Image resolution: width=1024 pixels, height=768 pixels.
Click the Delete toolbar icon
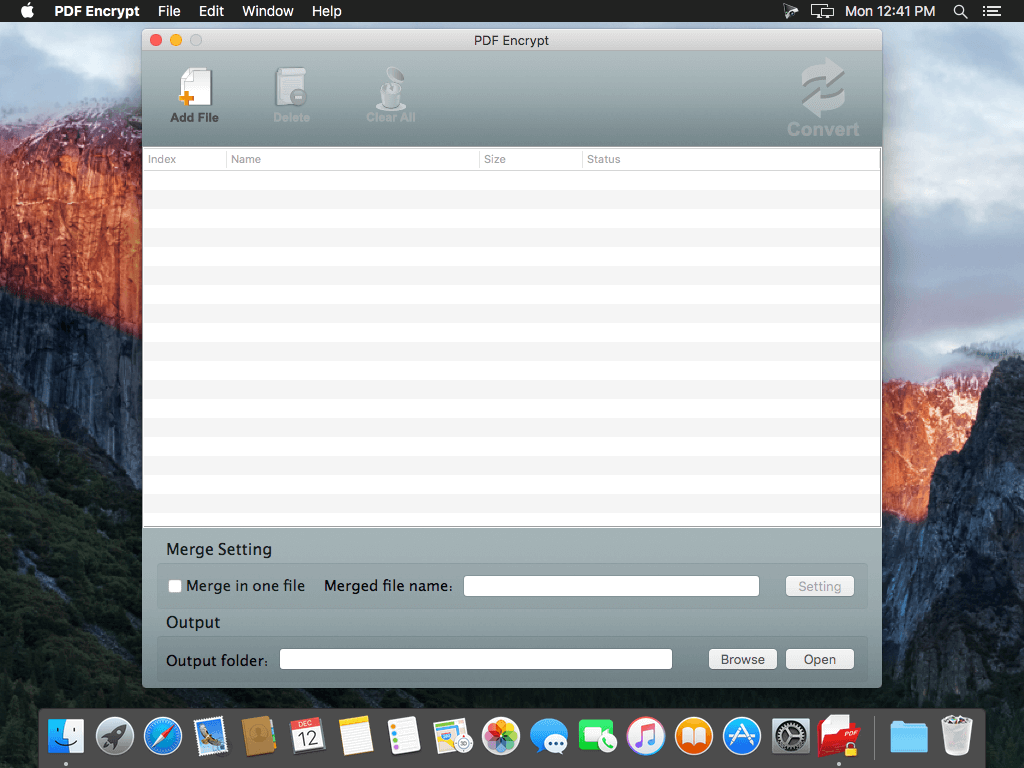(291, 88)
